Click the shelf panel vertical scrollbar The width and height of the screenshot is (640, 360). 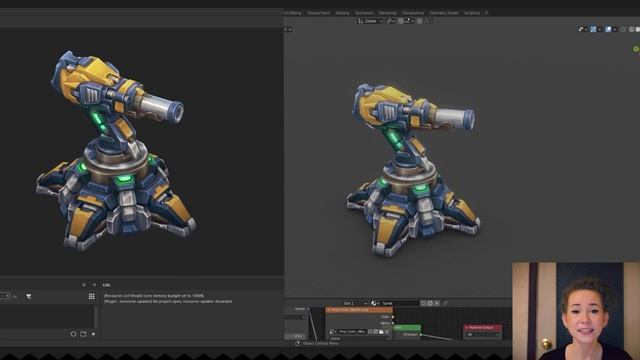(x=96, y=316)
